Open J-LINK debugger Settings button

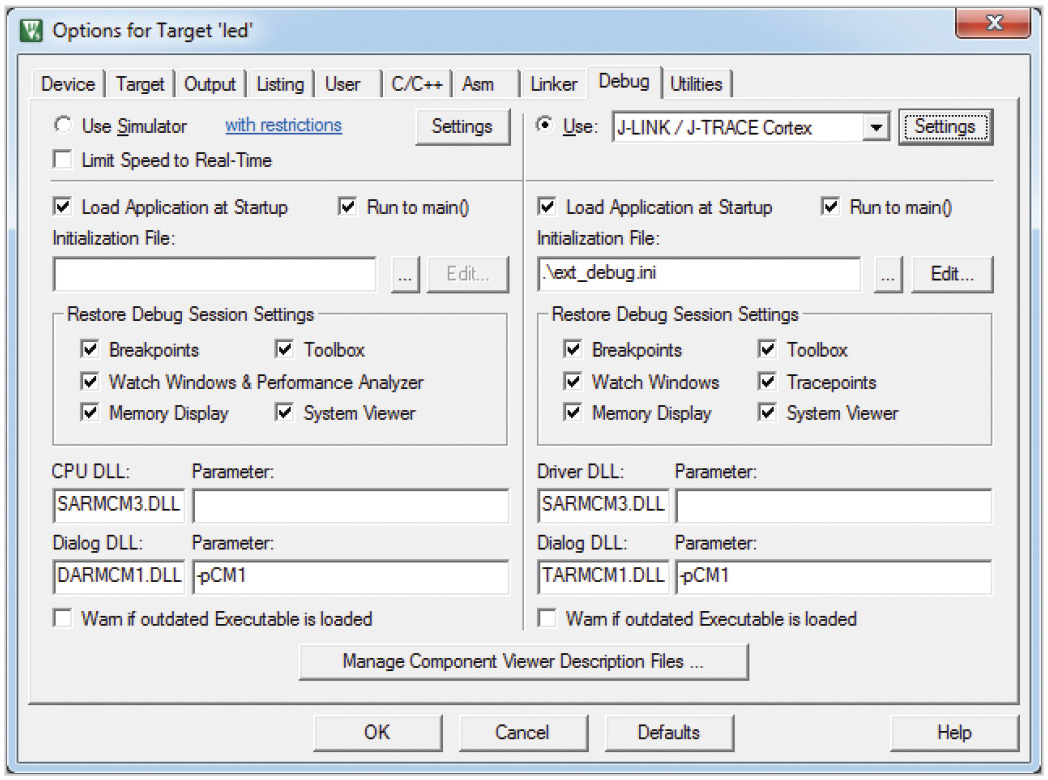pyautogui.click(x=944, y=127)
